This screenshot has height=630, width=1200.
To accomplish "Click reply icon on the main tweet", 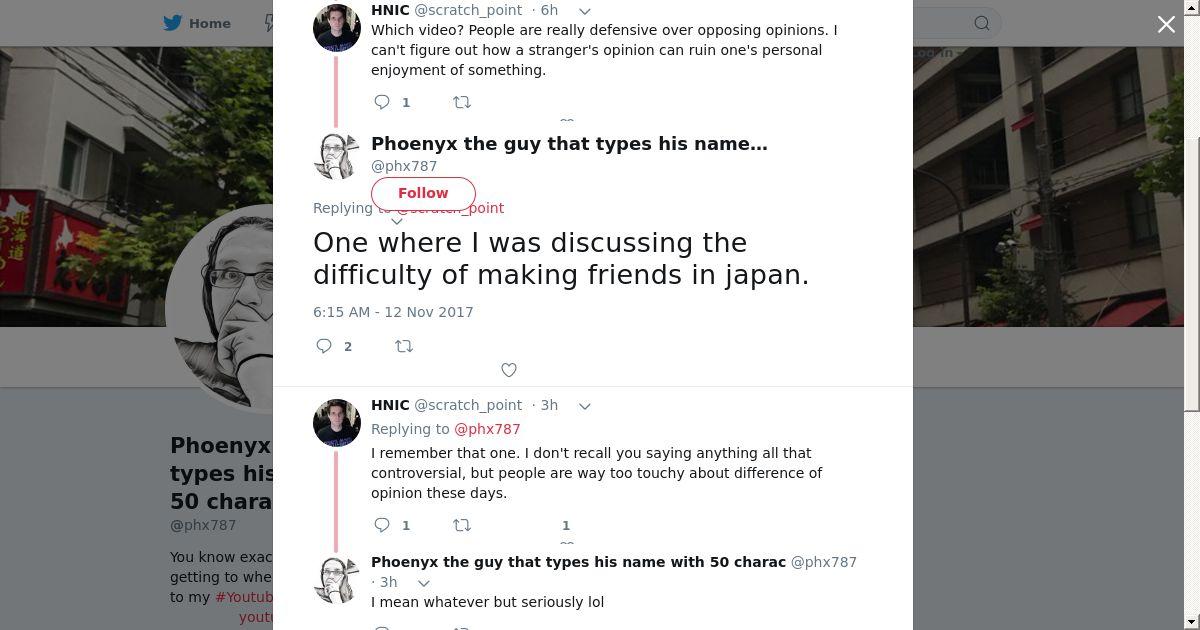I will (x=324, y=346).
